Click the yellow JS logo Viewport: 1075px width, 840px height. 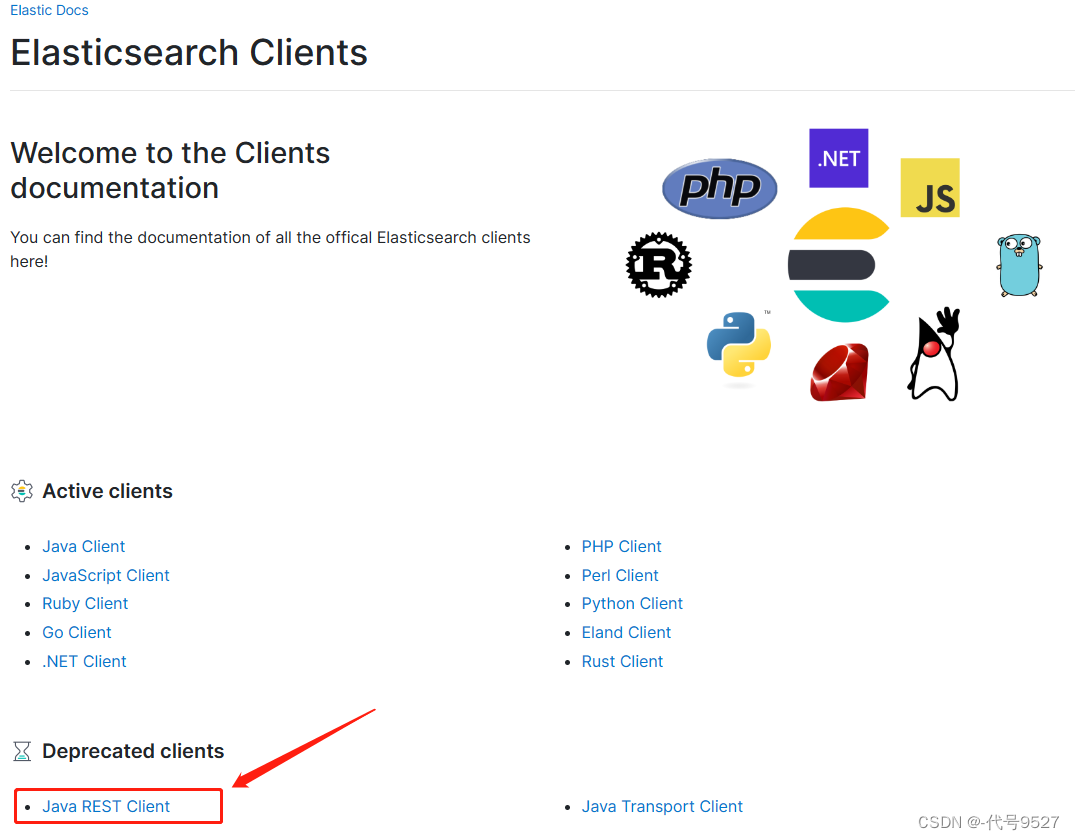tap(930, 187)
